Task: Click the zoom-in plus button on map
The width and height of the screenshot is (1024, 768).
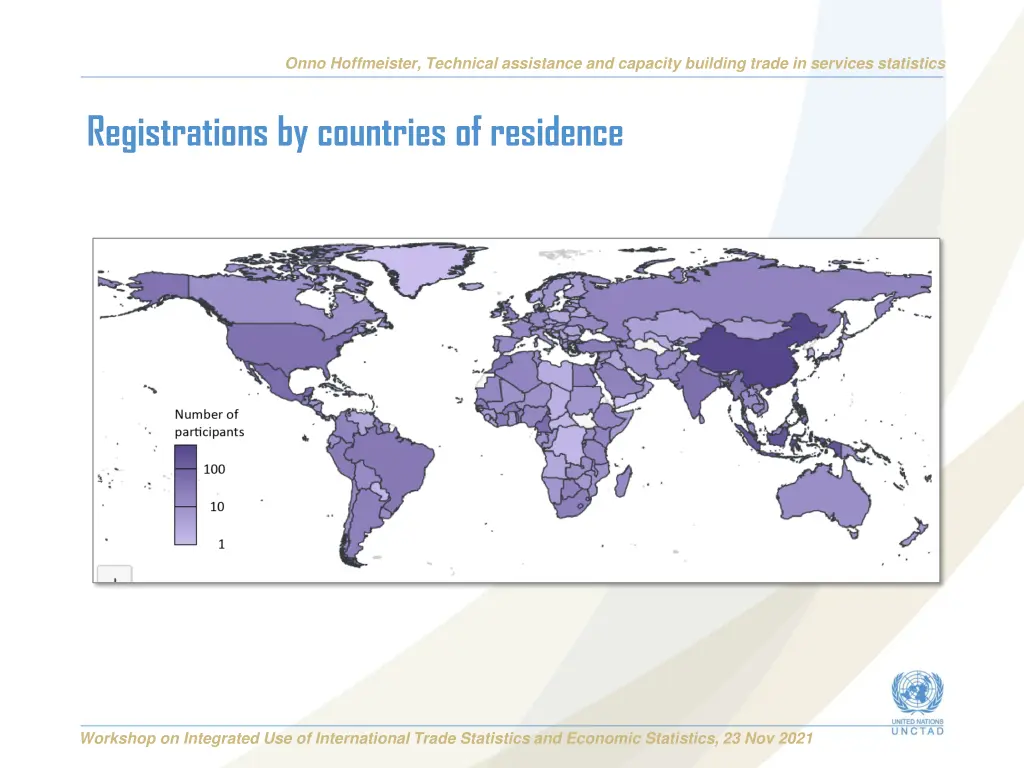Action: click(113, 575)
